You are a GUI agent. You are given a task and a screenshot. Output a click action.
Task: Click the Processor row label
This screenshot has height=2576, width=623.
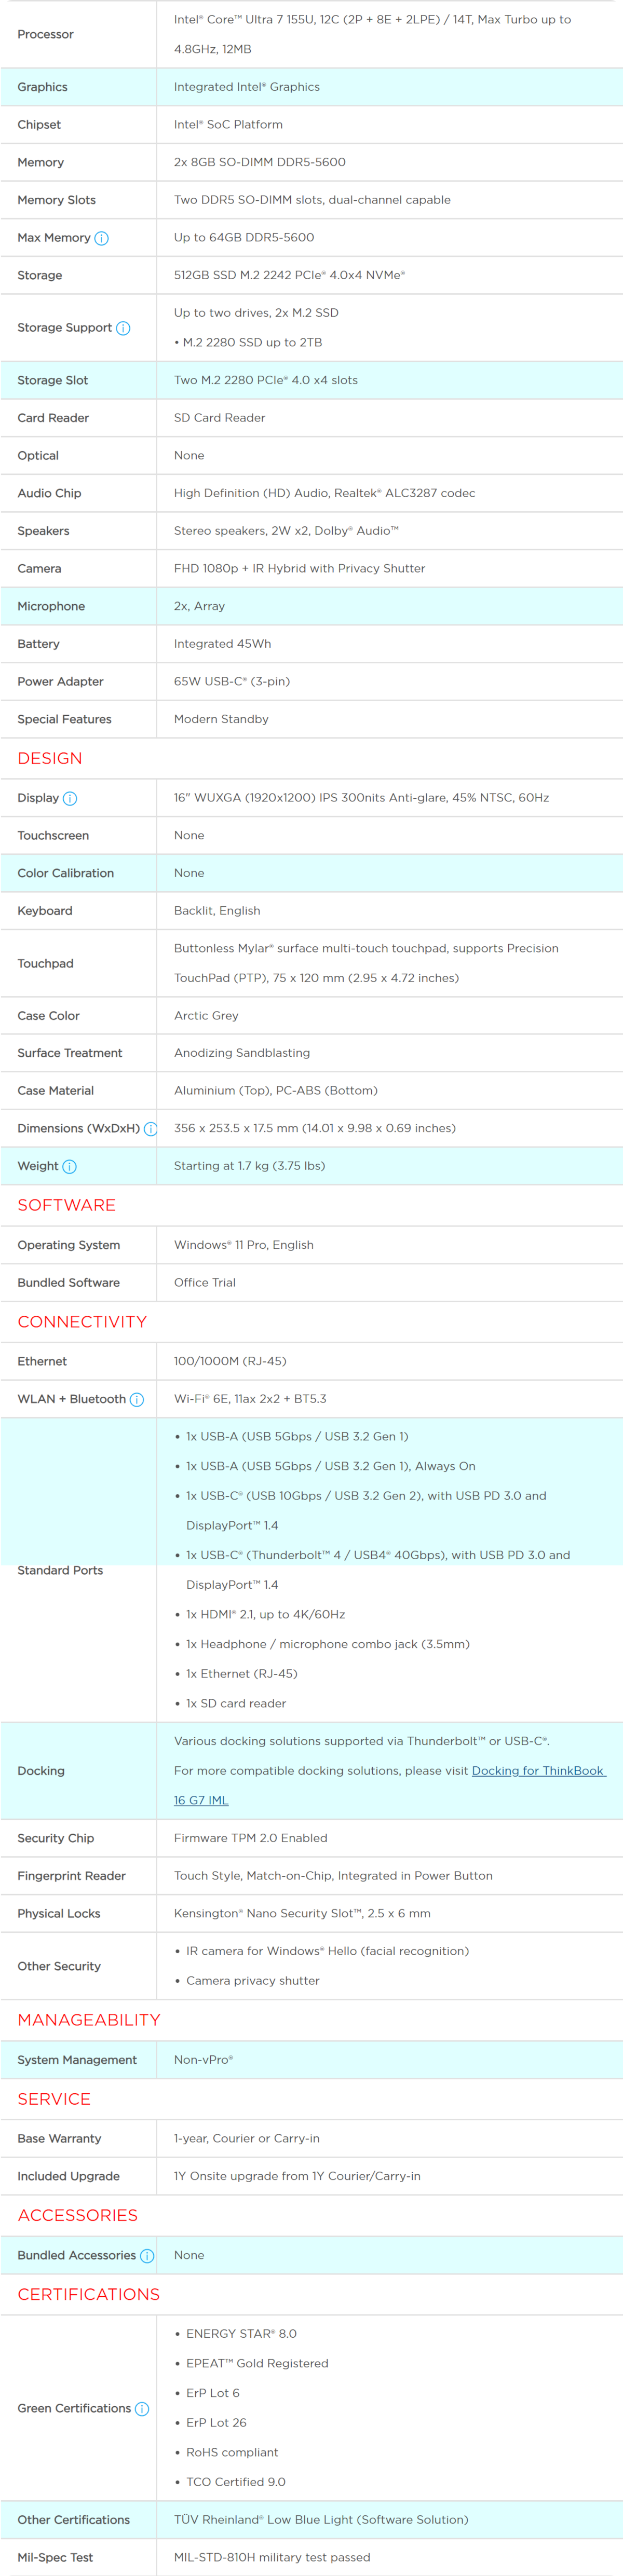pos(45,34)
